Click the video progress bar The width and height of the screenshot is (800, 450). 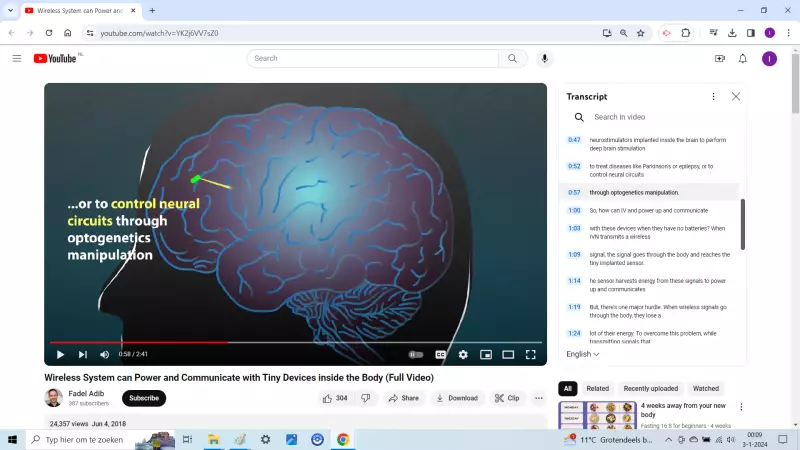point(300,342)
